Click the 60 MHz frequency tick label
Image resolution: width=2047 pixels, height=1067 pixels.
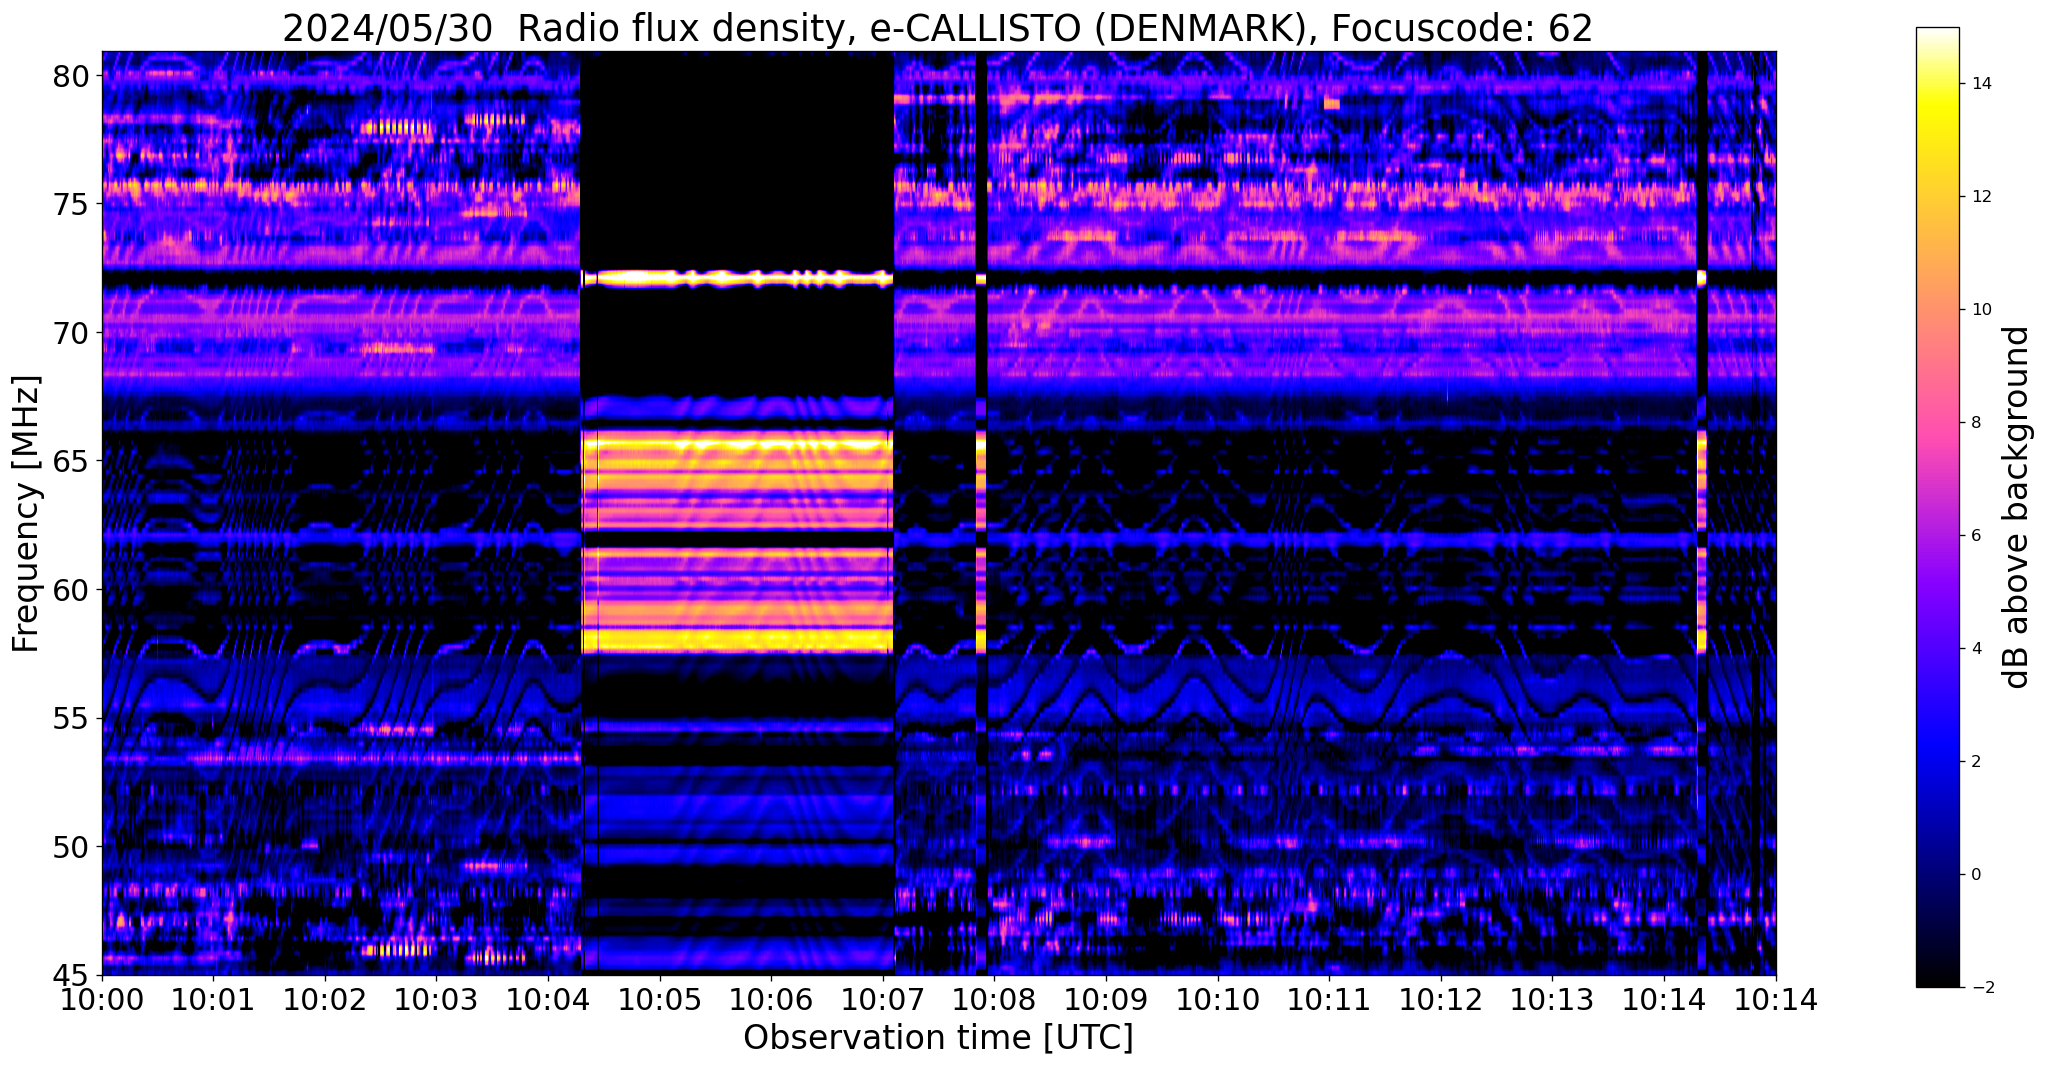click(70, 590)
